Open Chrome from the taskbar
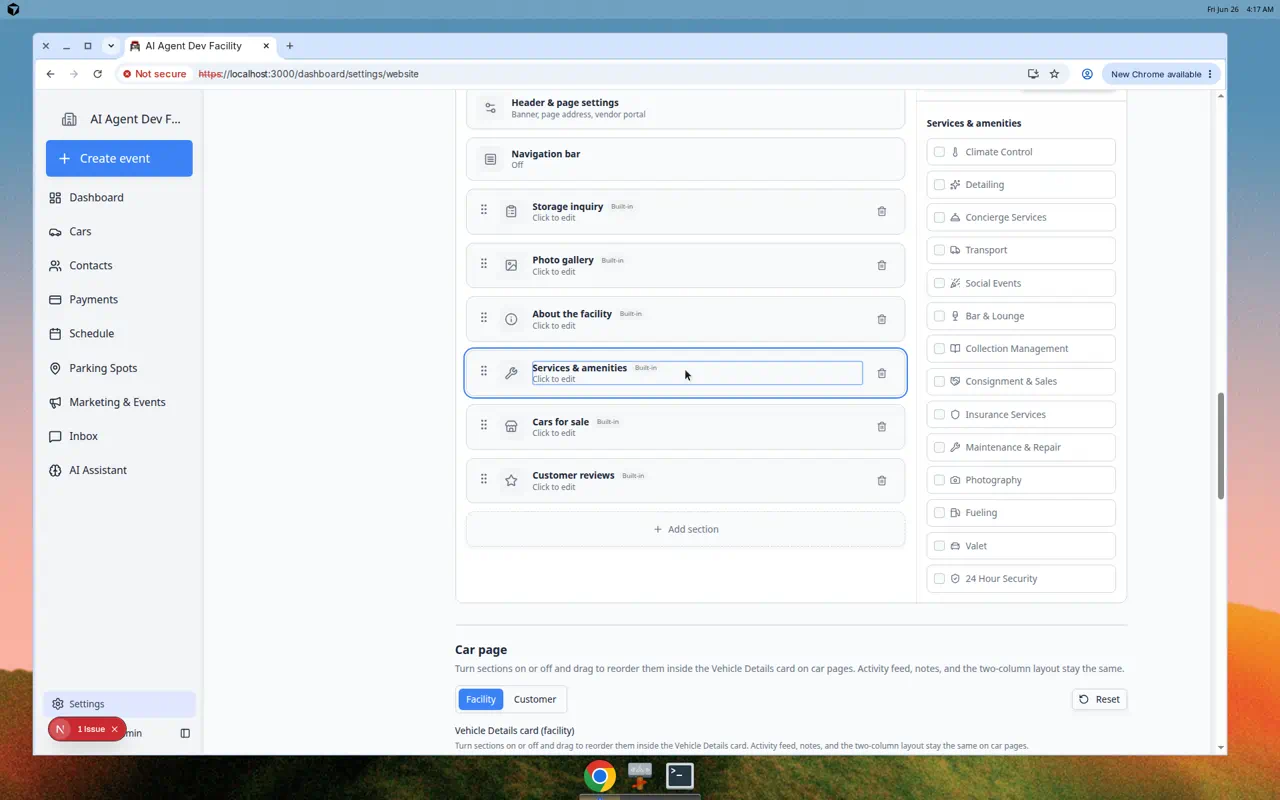Image resolution: width=1280 pixels, height=800 pixels. (600, 776)
